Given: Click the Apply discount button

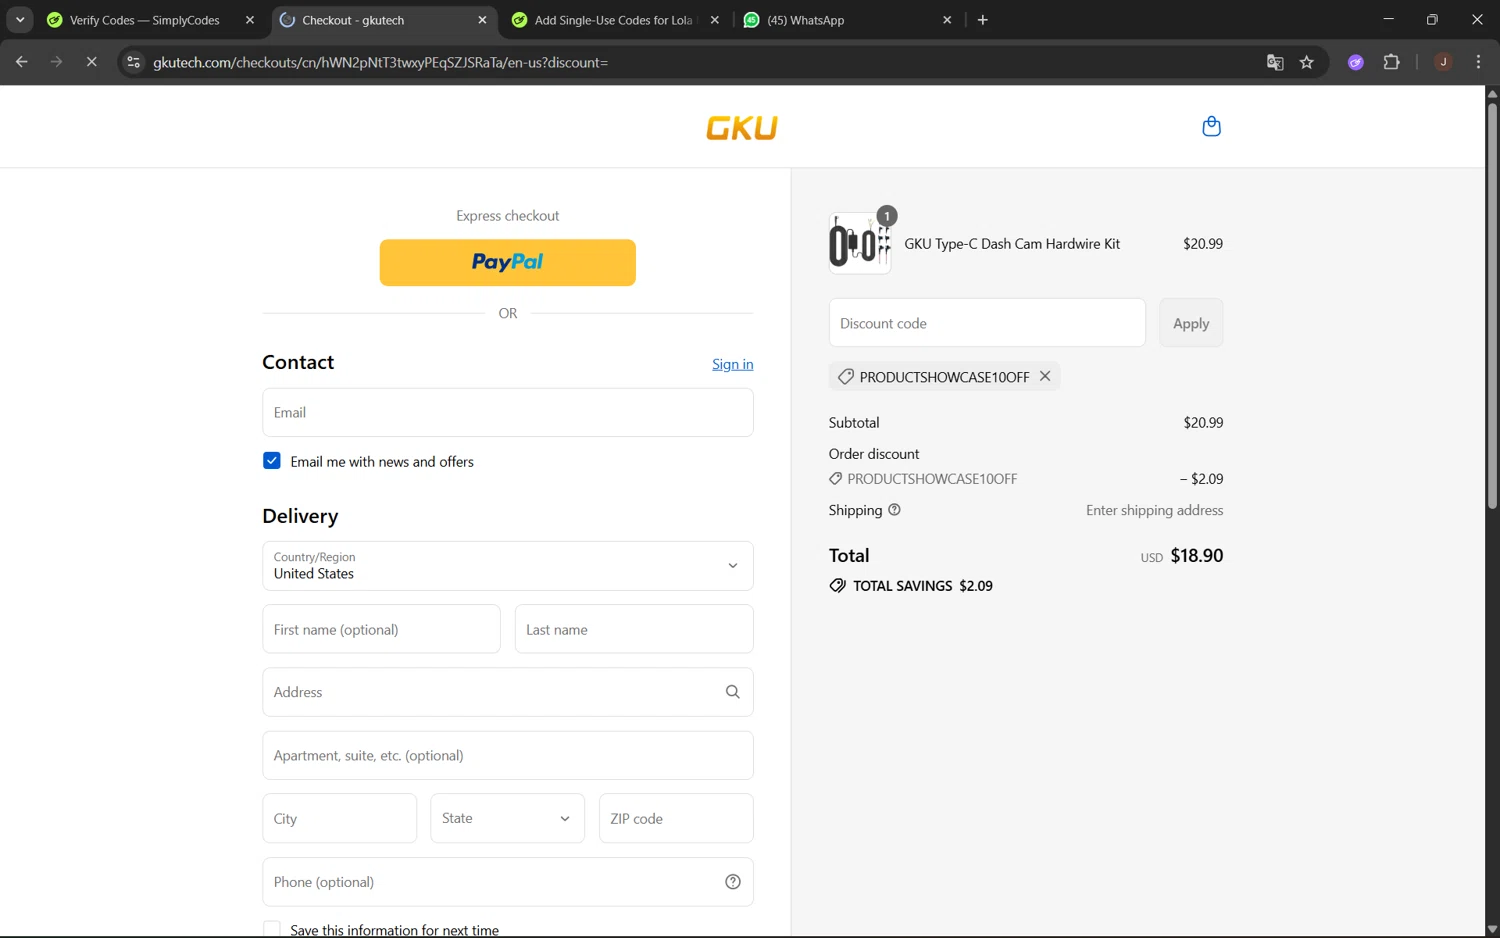Looking at the screenshot, I should (1191, 323).
